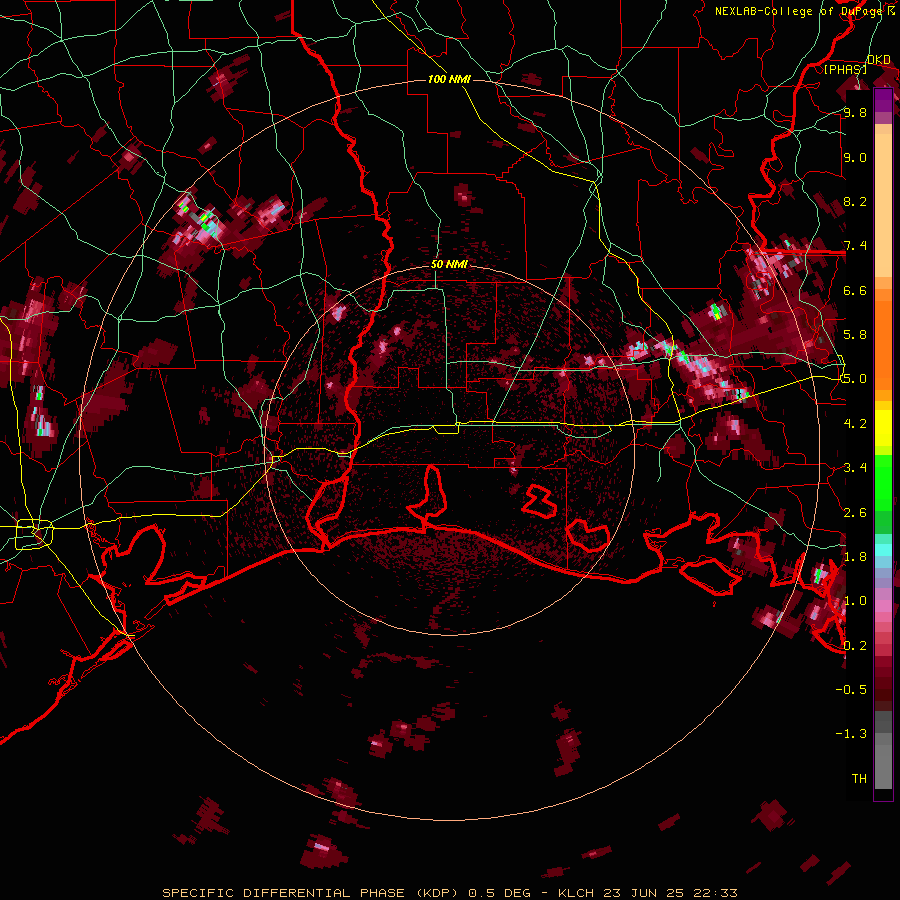Click the 6.6 scale value
This screenshot has height=900, width=900.
pyautogui.click(x=855, y=291)
